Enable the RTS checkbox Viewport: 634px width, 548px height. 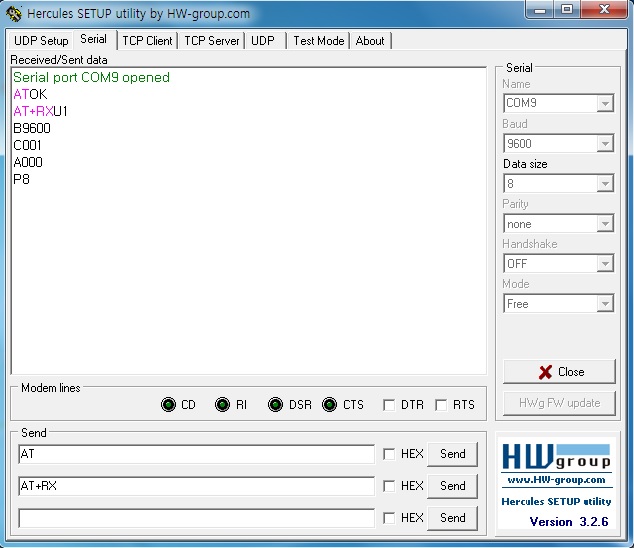coord(441,405)
